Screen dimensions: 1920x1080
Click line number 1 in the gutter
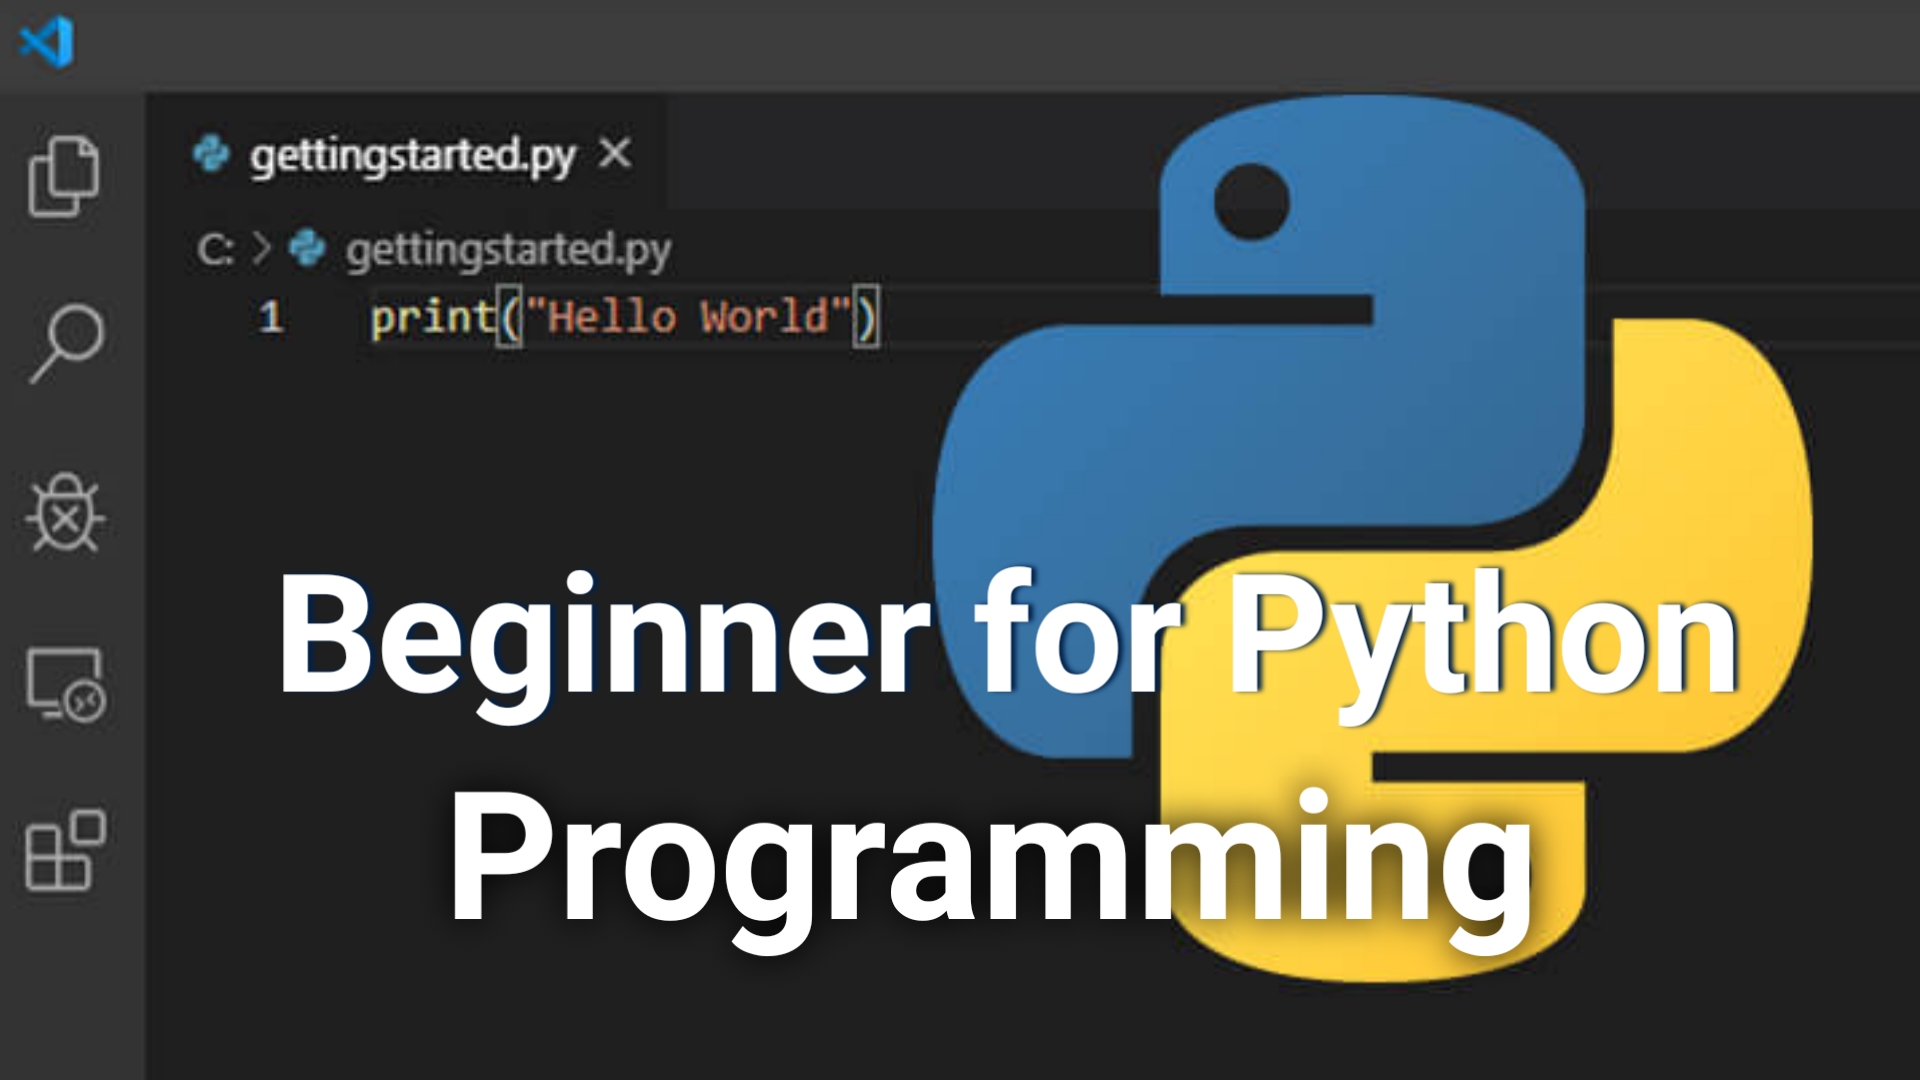270,317
